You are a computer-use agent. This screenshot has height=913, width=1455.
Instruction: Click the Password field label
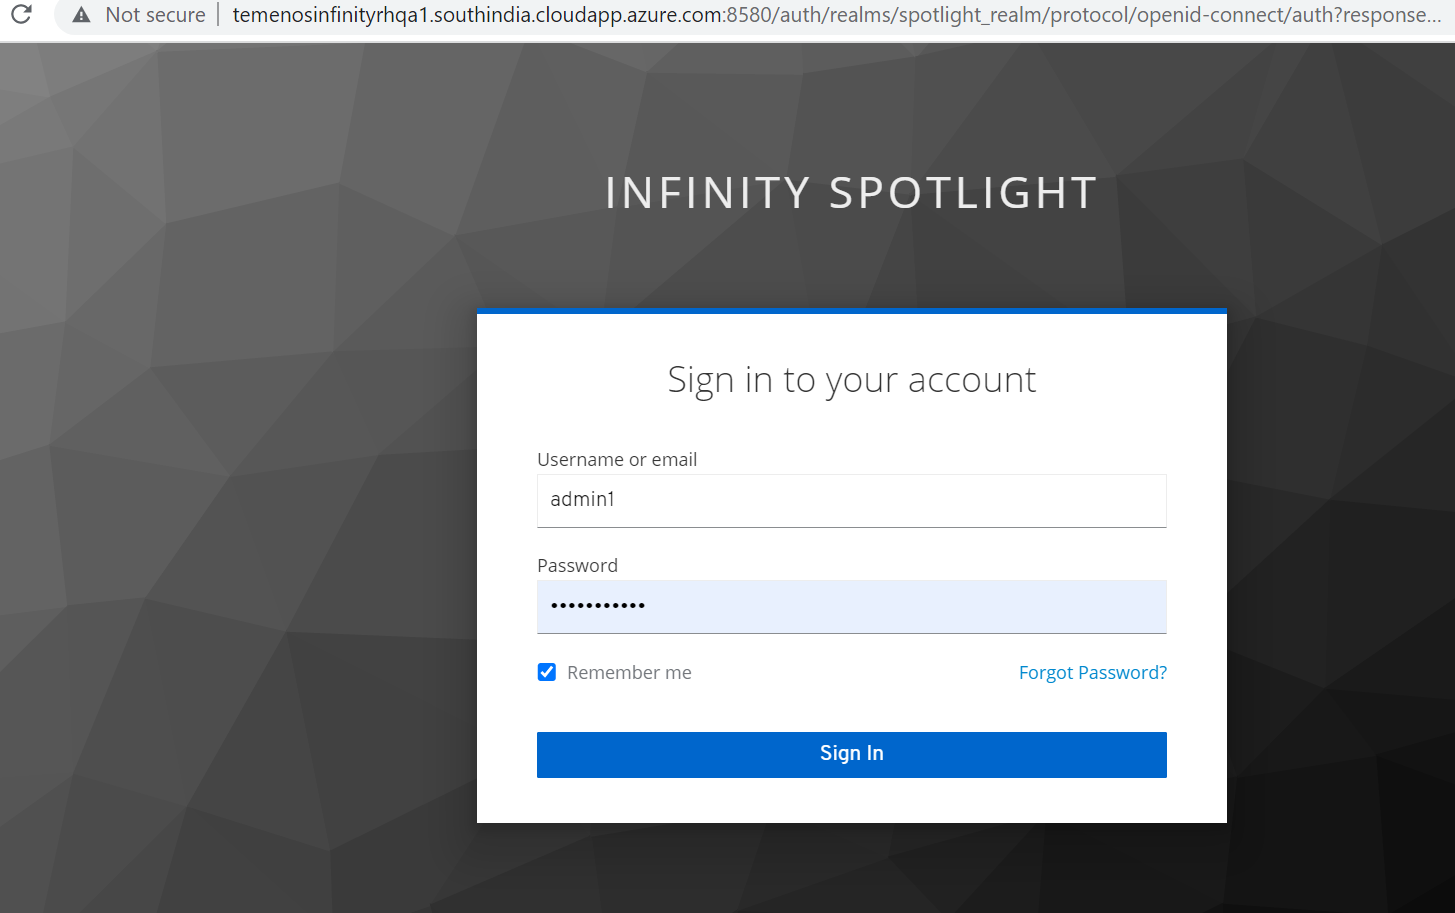577,565
